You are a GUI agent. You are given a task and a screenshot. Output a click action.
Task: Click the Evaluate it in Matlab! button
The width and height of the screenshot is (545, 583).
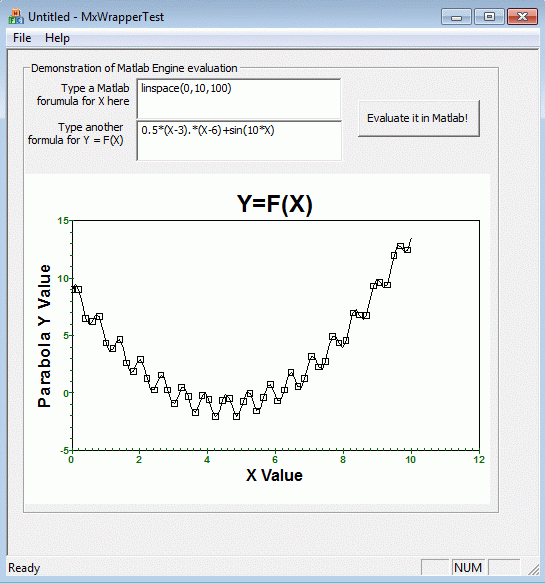click(x=419, y=118)
